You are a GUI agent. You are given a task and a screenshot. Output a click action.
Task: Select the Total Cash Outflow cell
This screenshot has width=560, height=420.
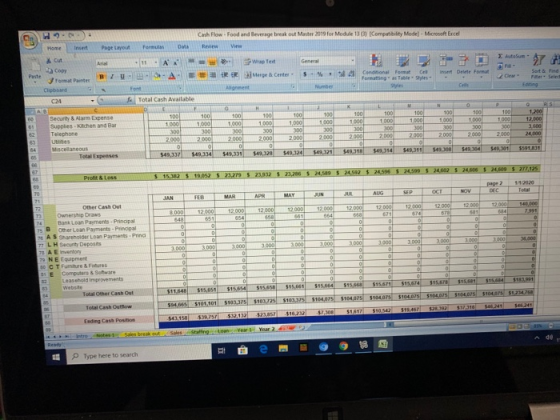coord(109,307)
